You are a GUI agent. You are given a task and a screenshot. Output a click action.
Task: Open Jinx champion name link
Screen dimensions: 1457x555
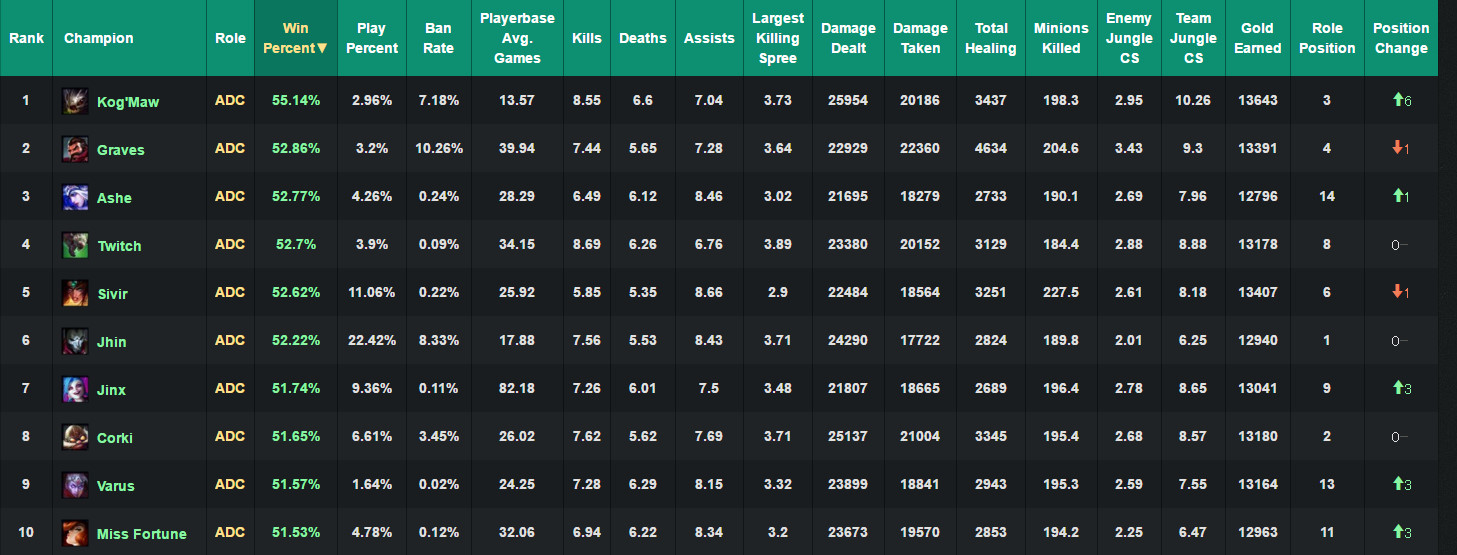point(111,390)
